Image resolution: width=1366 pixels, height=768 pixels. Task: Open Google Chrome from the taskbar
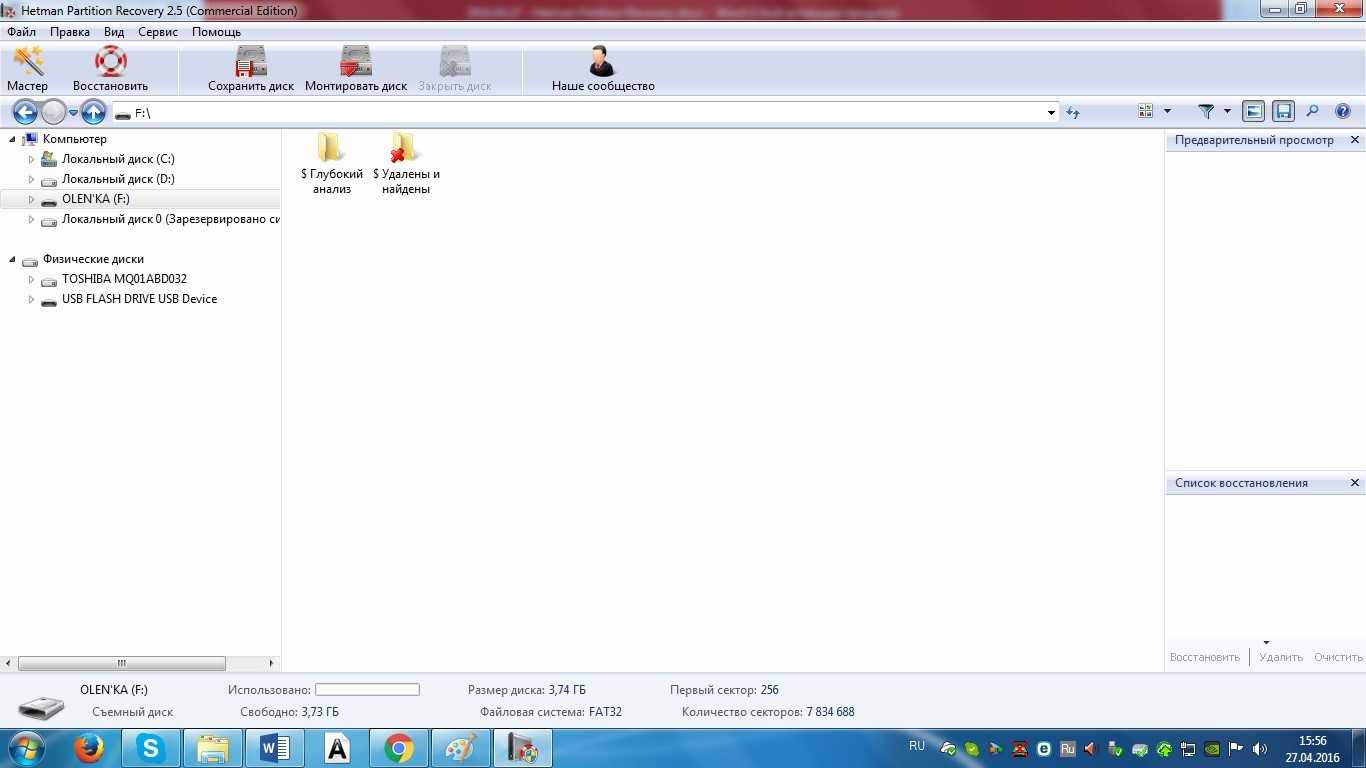click(x=398, y=748)
